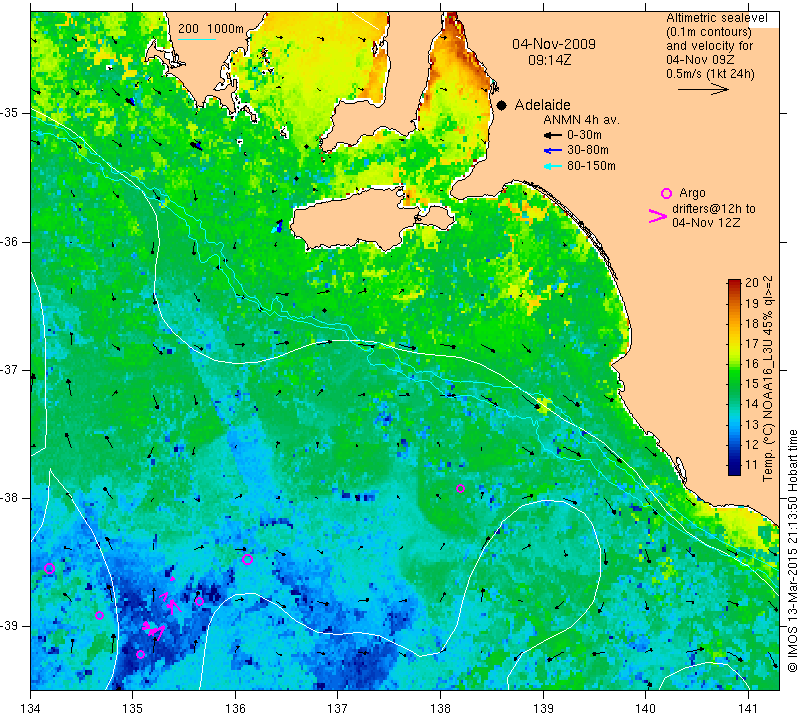Click the -37 latitude axis label

click(9, 369)
